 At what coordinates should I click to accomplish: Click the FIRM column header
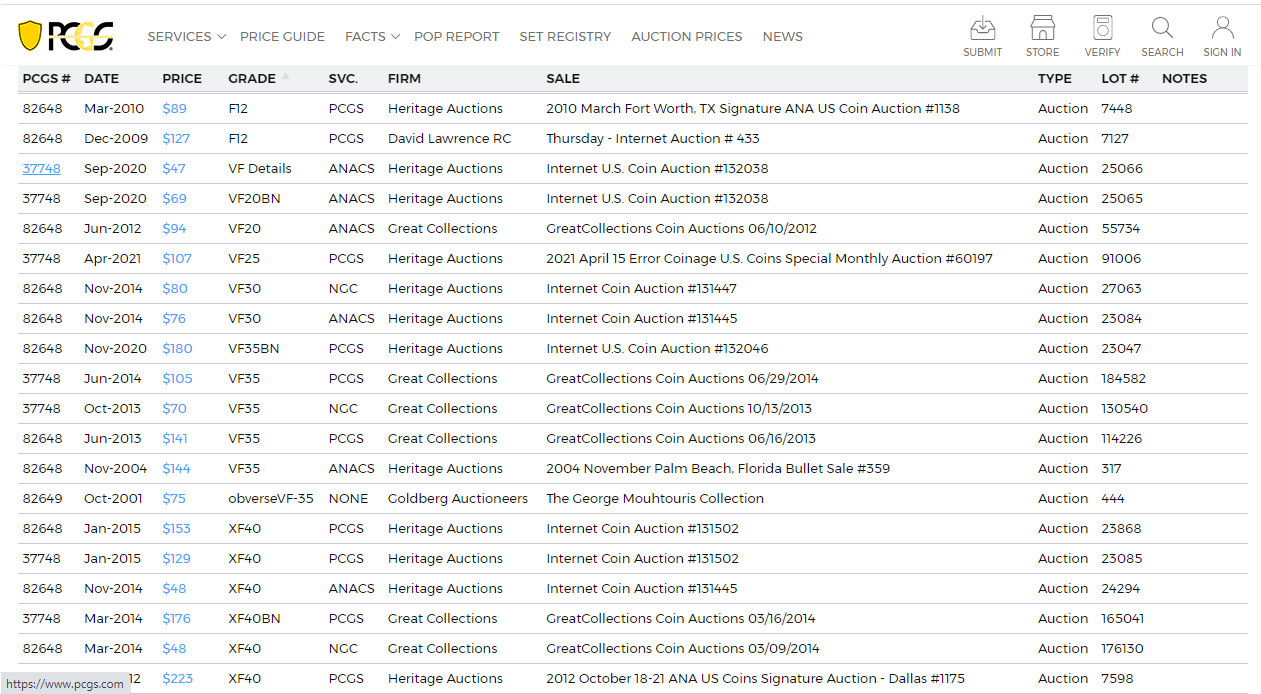(404, 78)
